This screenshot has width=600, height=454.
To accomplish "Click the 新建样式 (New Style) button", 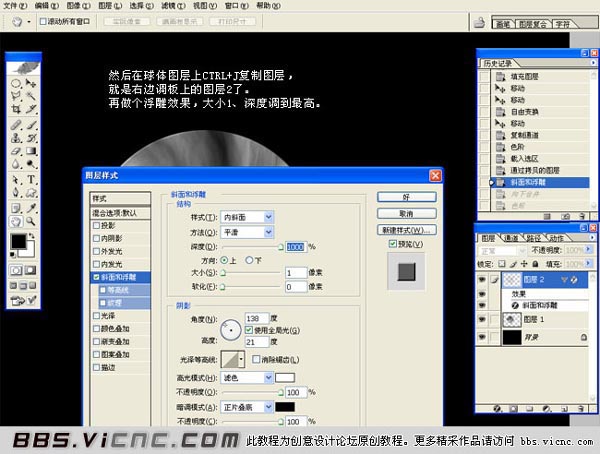I will coord(405,230).
